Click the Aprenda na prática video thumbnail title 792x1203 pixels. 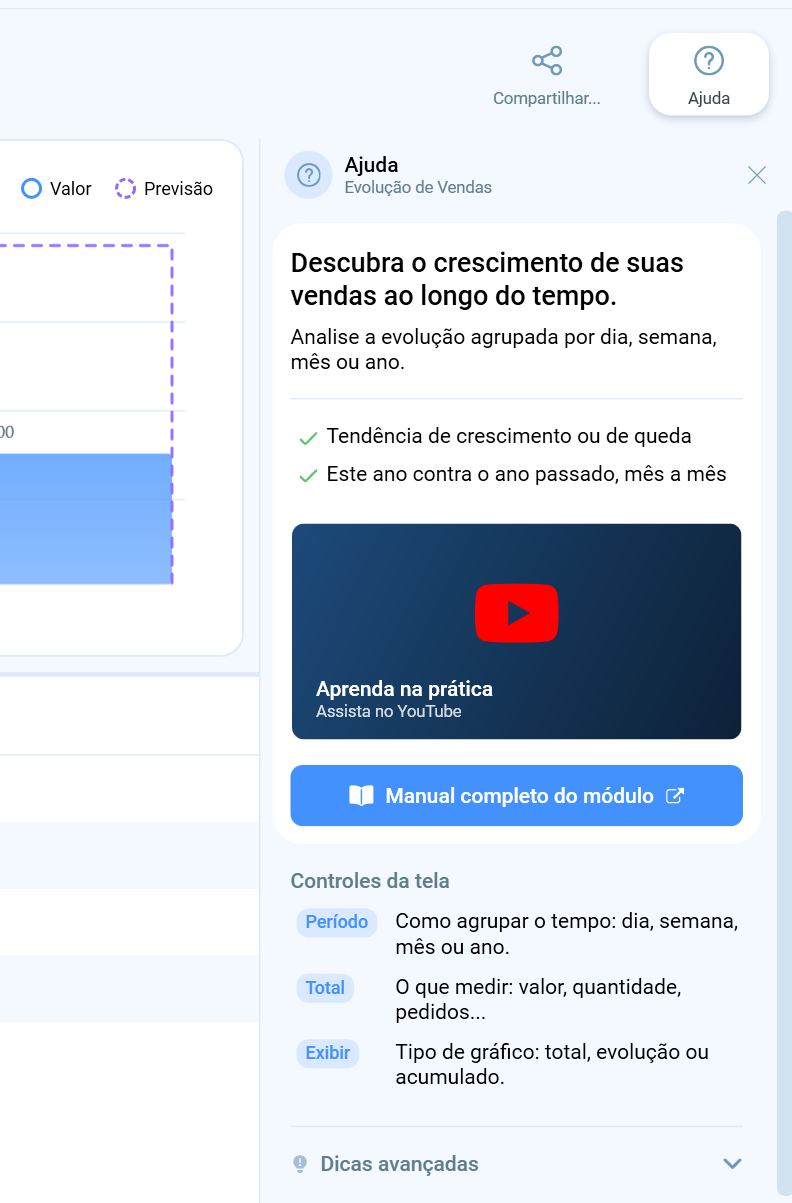click(x=404, y=689)
